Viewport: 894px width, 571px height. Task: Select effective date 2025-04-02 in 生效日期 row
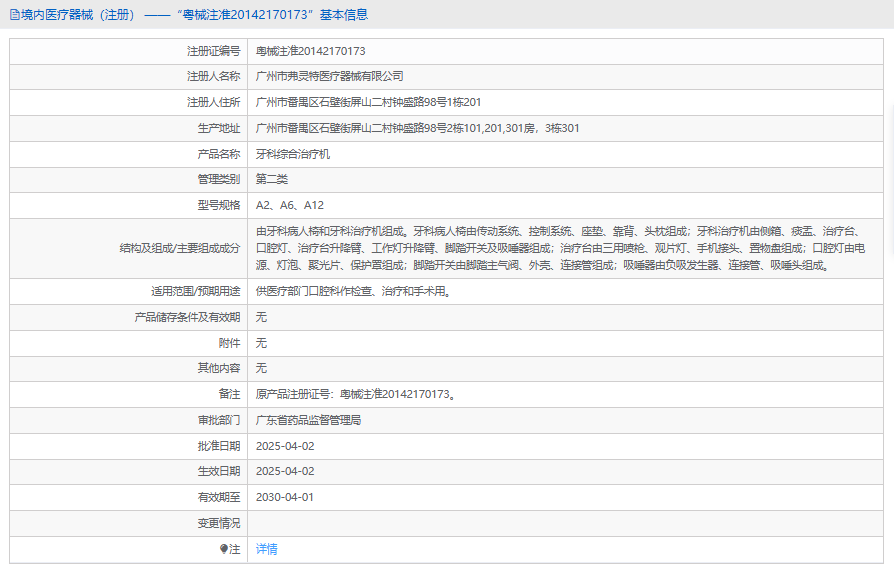coord(285,471)
